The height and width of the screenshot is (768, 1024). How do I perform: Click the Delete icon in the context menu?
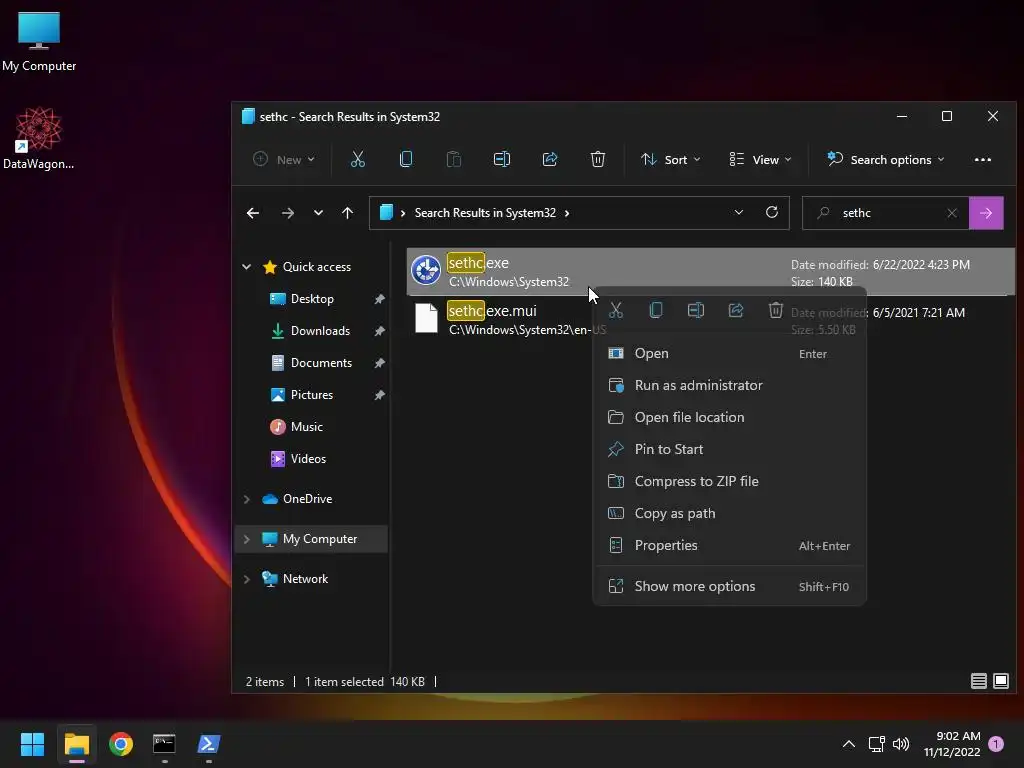[776, 310]
